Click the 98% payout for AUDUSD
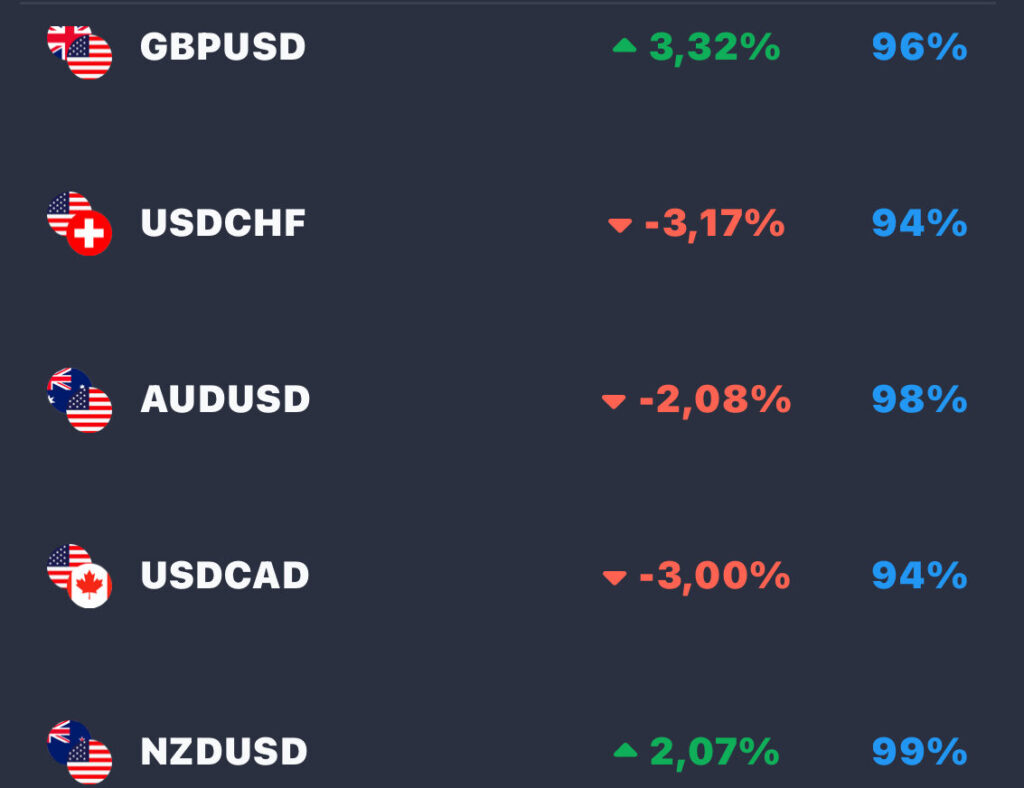The width and height of the screenshot is (1024, 788). (920, 400)
